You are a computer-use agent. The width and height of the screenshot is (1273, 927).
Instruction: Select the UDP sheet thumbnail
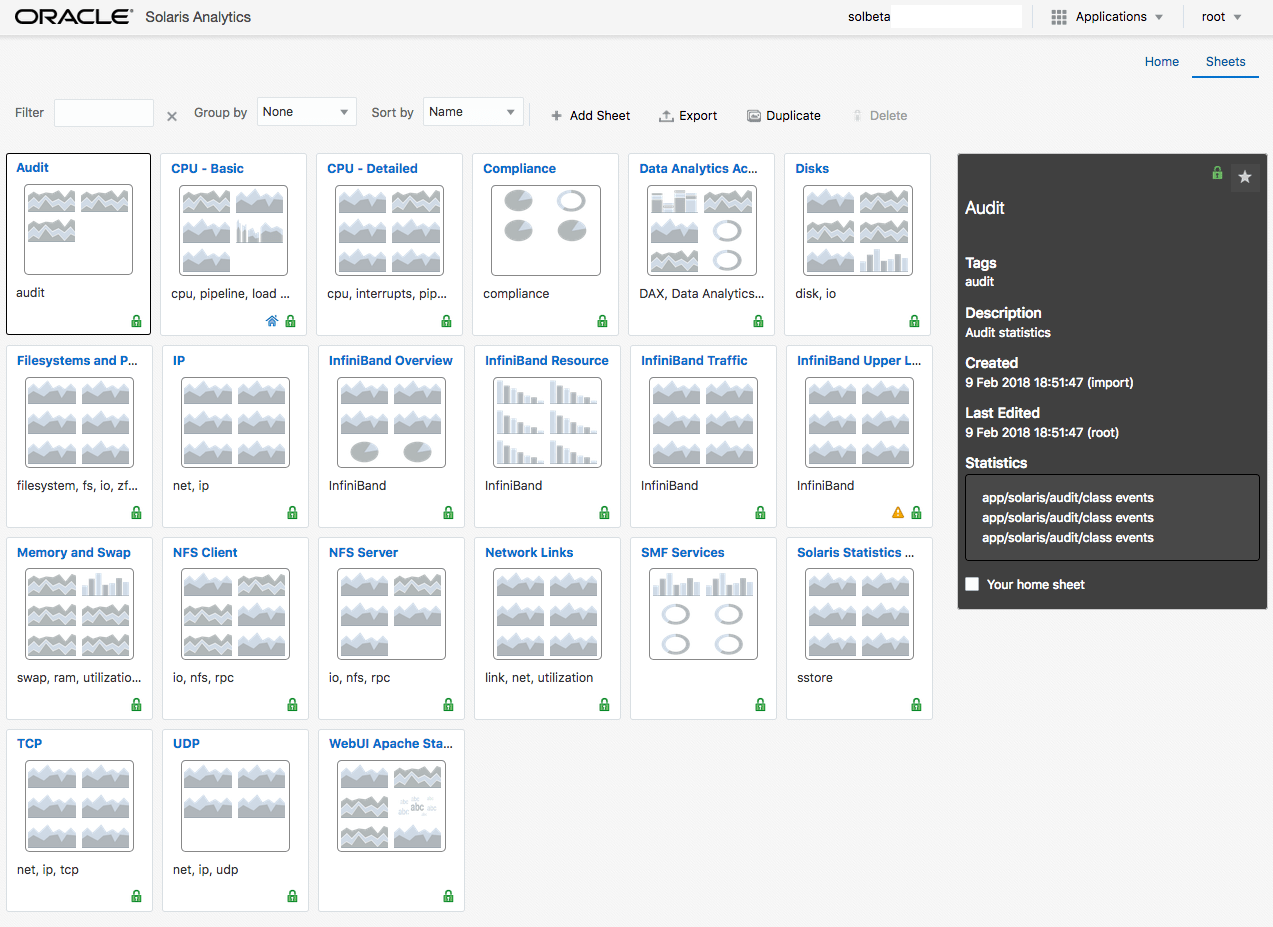(x=236, y=805)
